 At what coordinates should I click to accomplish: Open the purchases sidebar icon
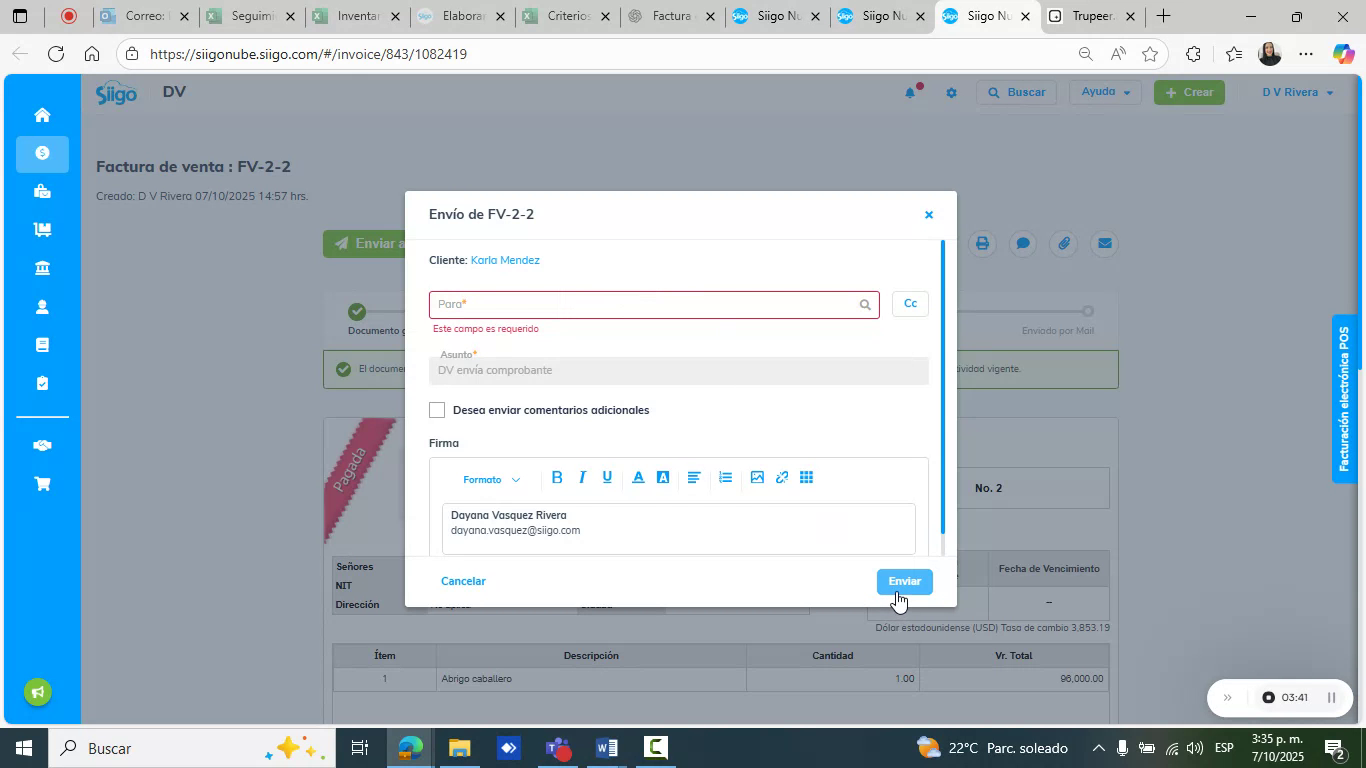click(x=42, y=192)
